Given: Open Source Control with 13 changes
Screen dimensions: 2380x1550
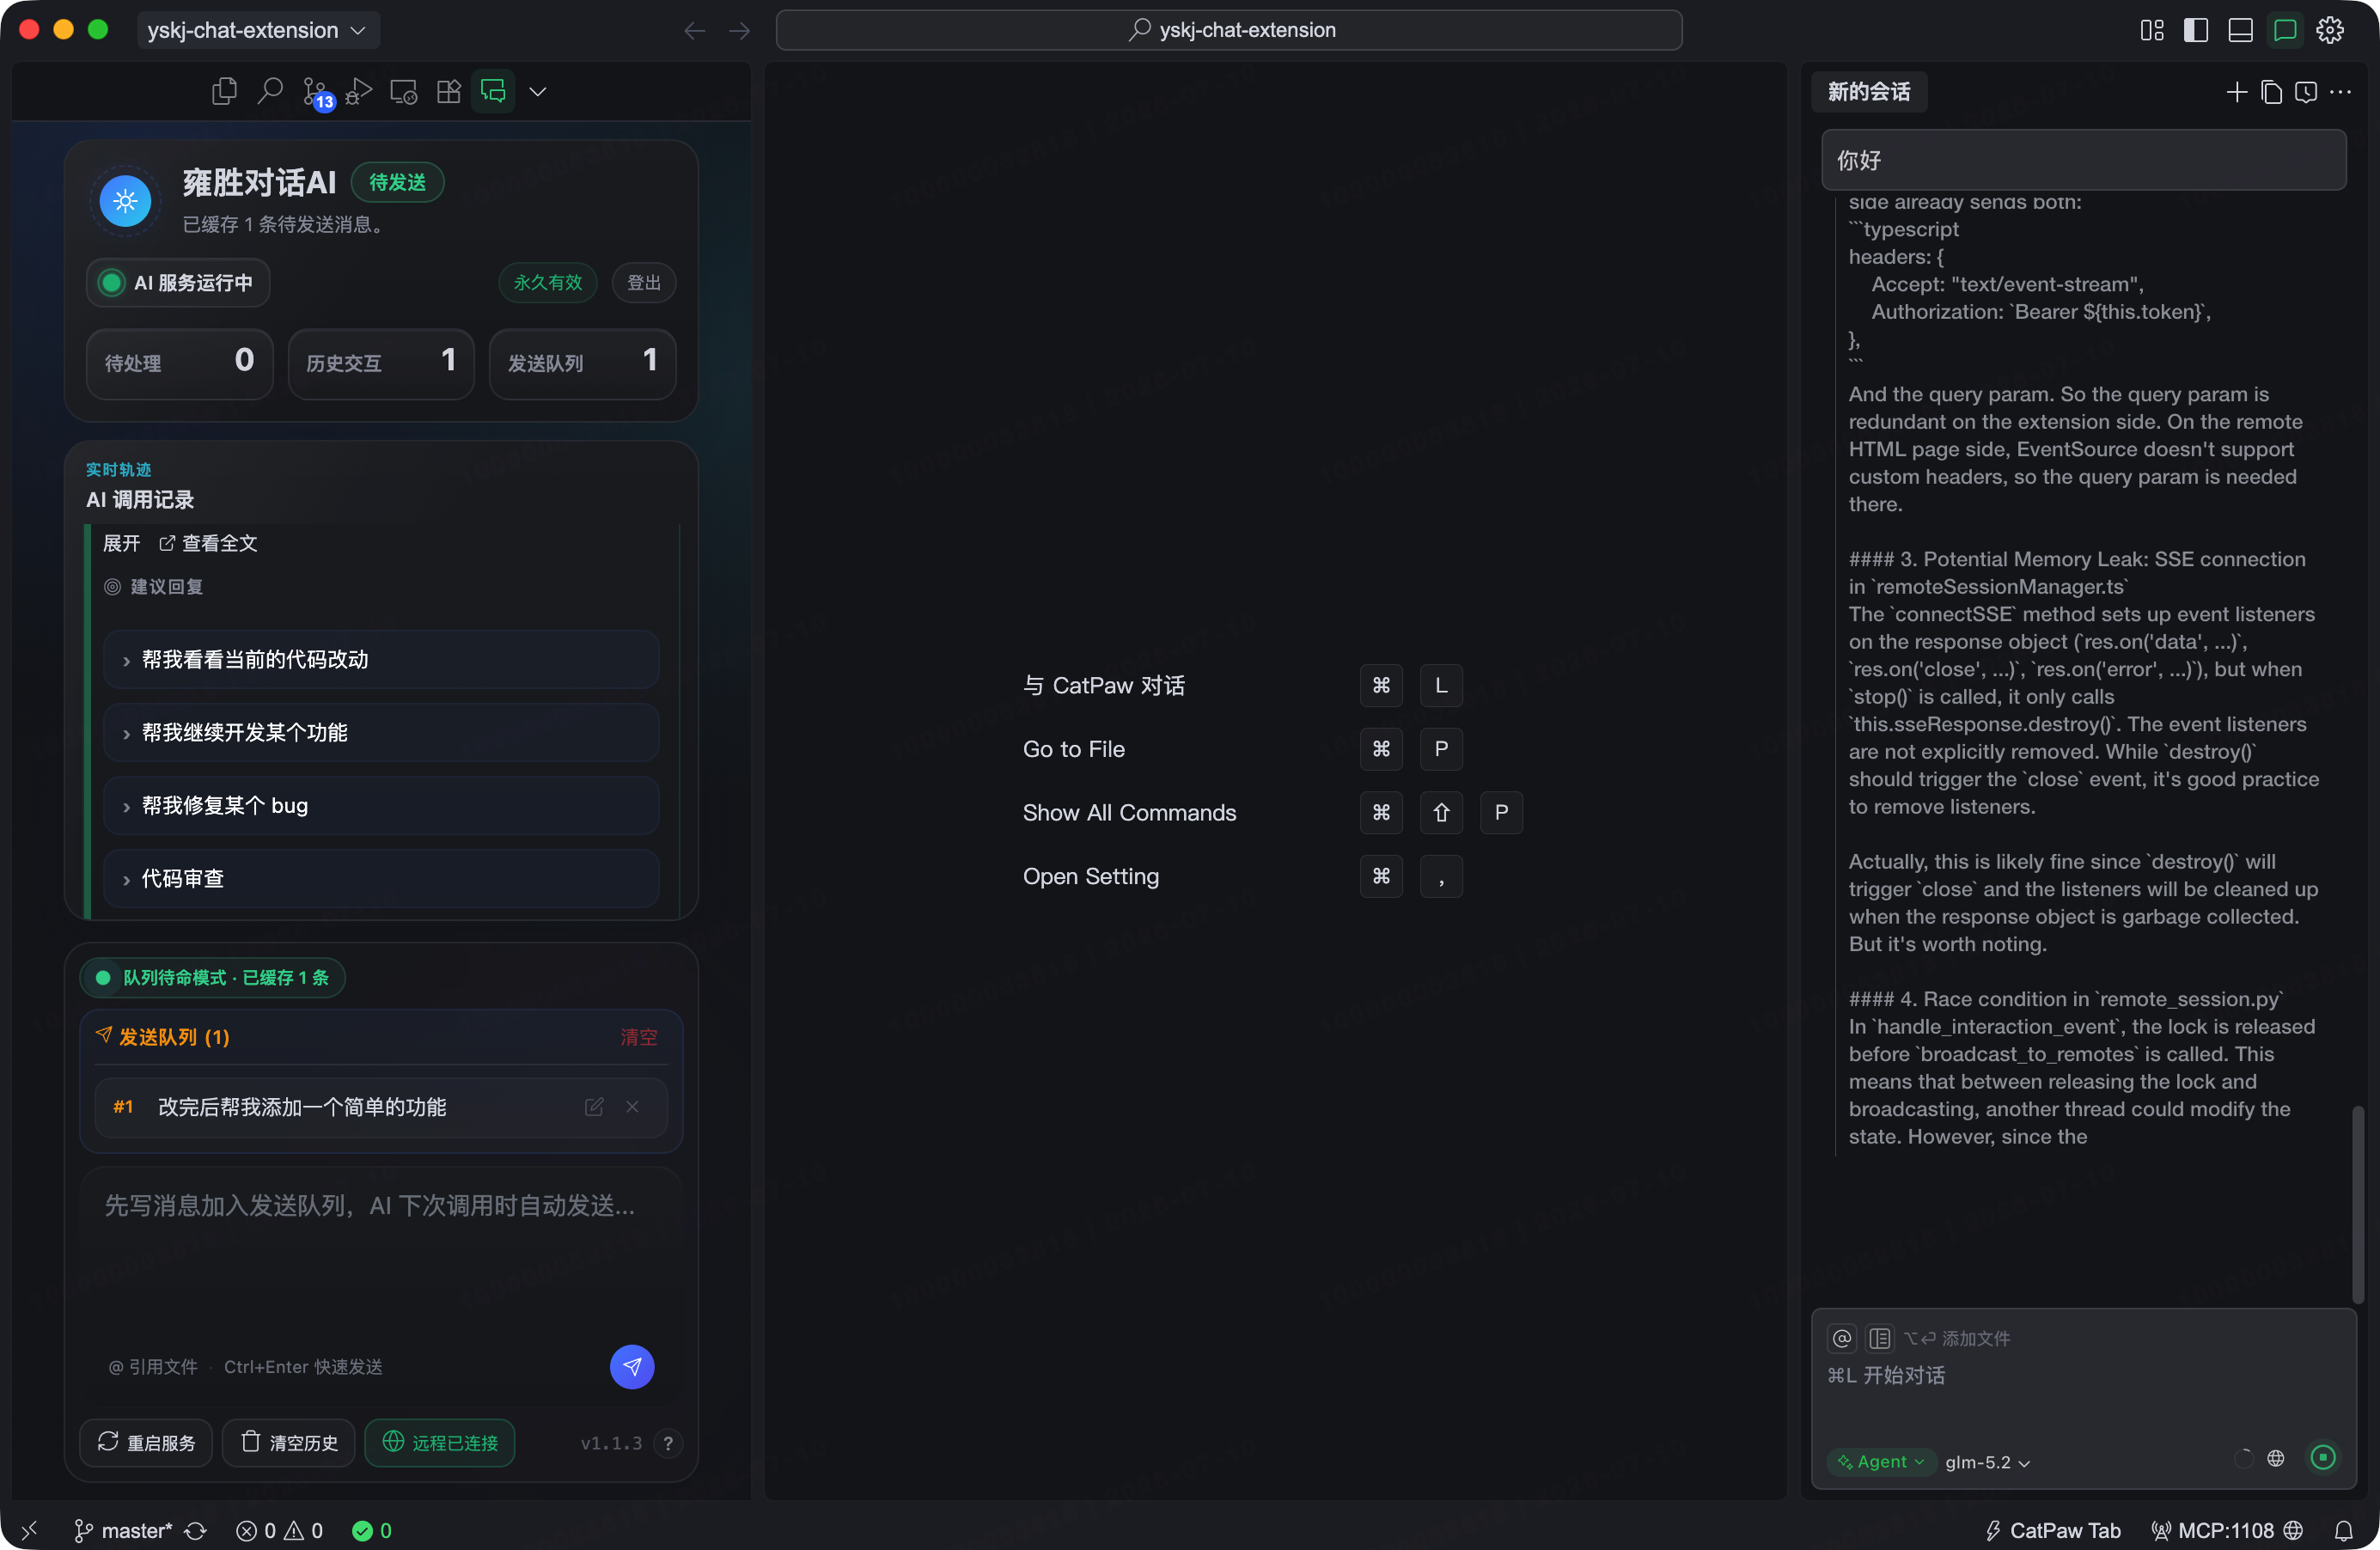Looking at the screenshot, I should [316, 93].
